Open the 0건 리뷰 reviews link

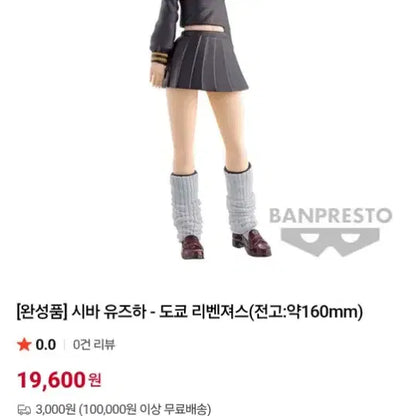pyautogui.click(x=94, y=344)
